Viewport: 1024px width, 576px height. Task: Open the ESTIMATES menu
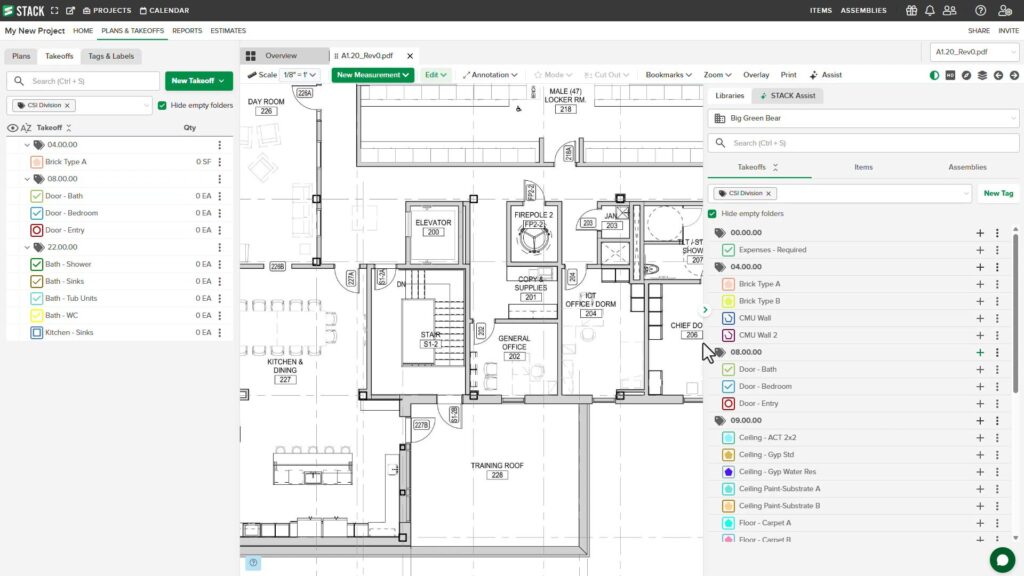[228, 31]
